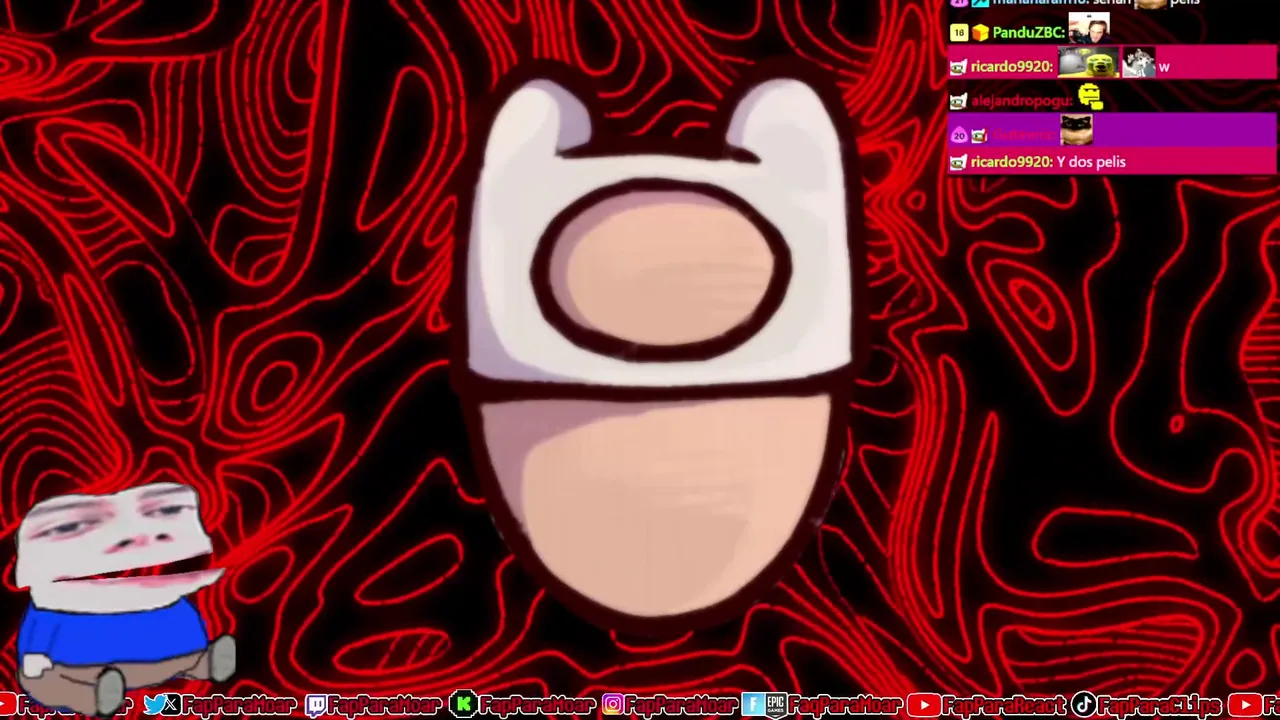The width and height of the screenshot is (1280, 720).
Task: Open the YouTube icon beside FapParaReact
Action: coord(923,706)
